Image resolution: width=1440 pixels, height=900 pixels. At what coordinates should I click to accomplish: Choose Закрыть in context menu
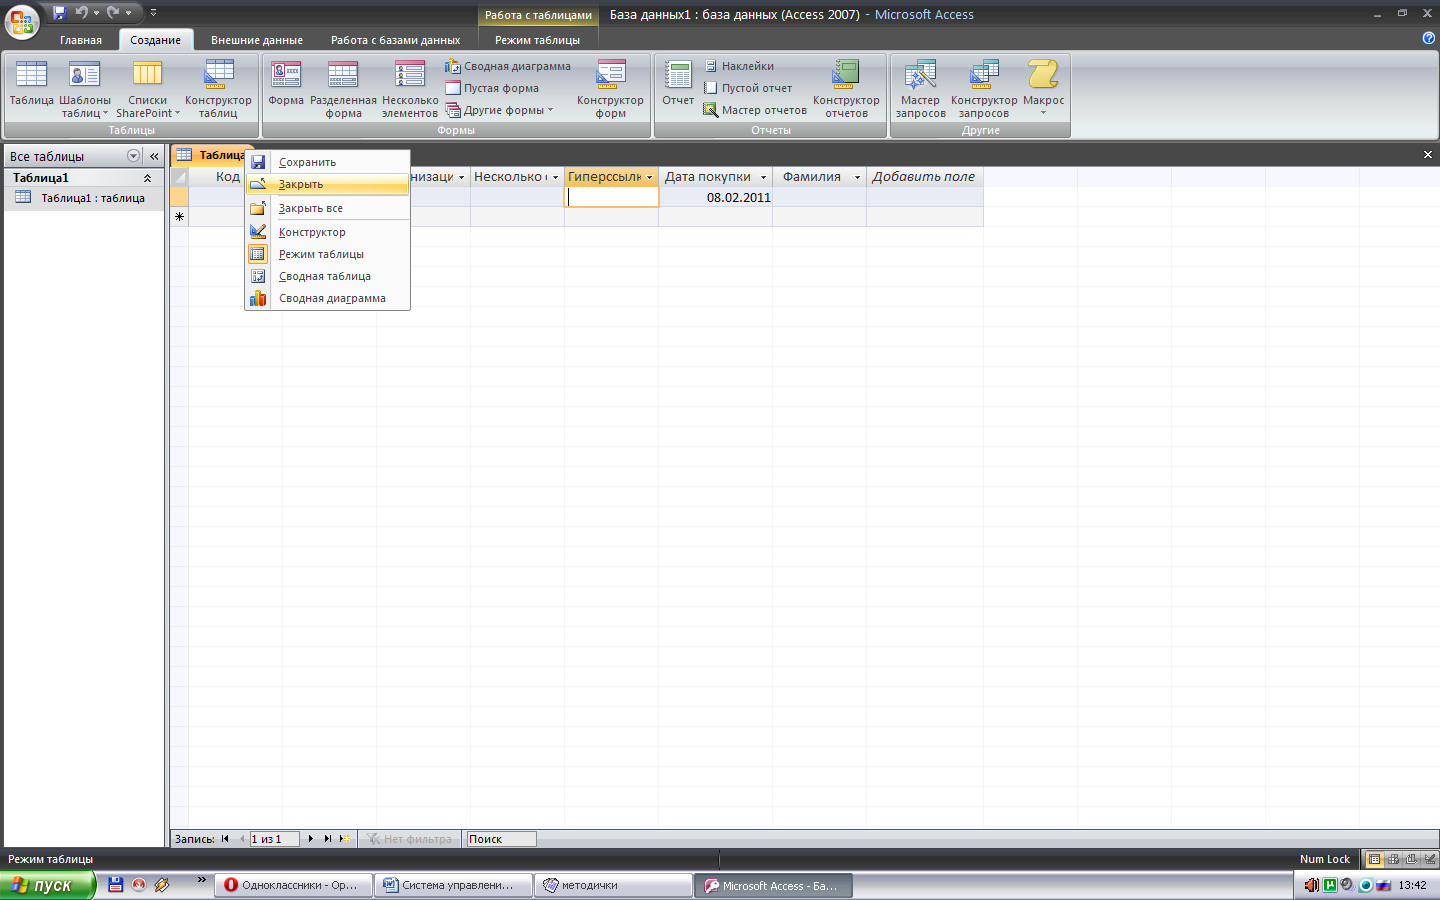pyautogui.click(x=328, y=184)
